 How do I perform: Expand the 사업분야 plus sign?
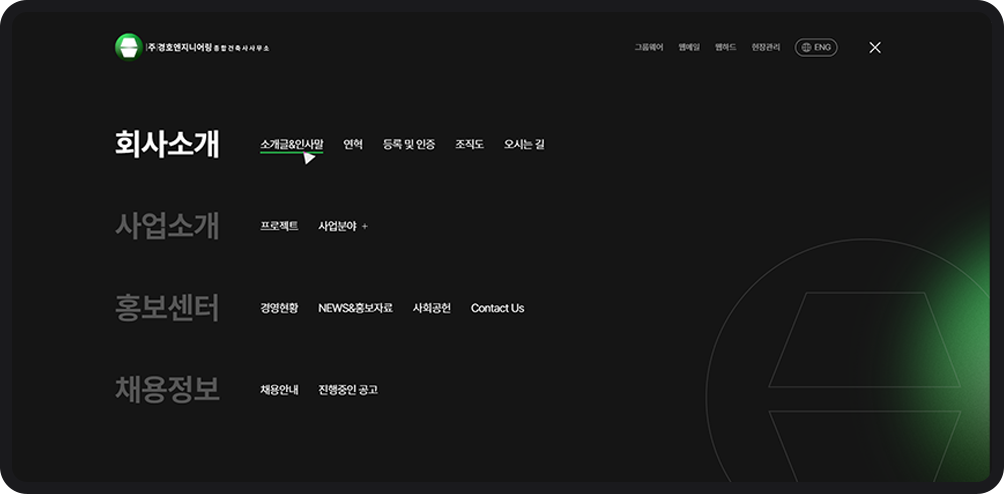[365, 226]
